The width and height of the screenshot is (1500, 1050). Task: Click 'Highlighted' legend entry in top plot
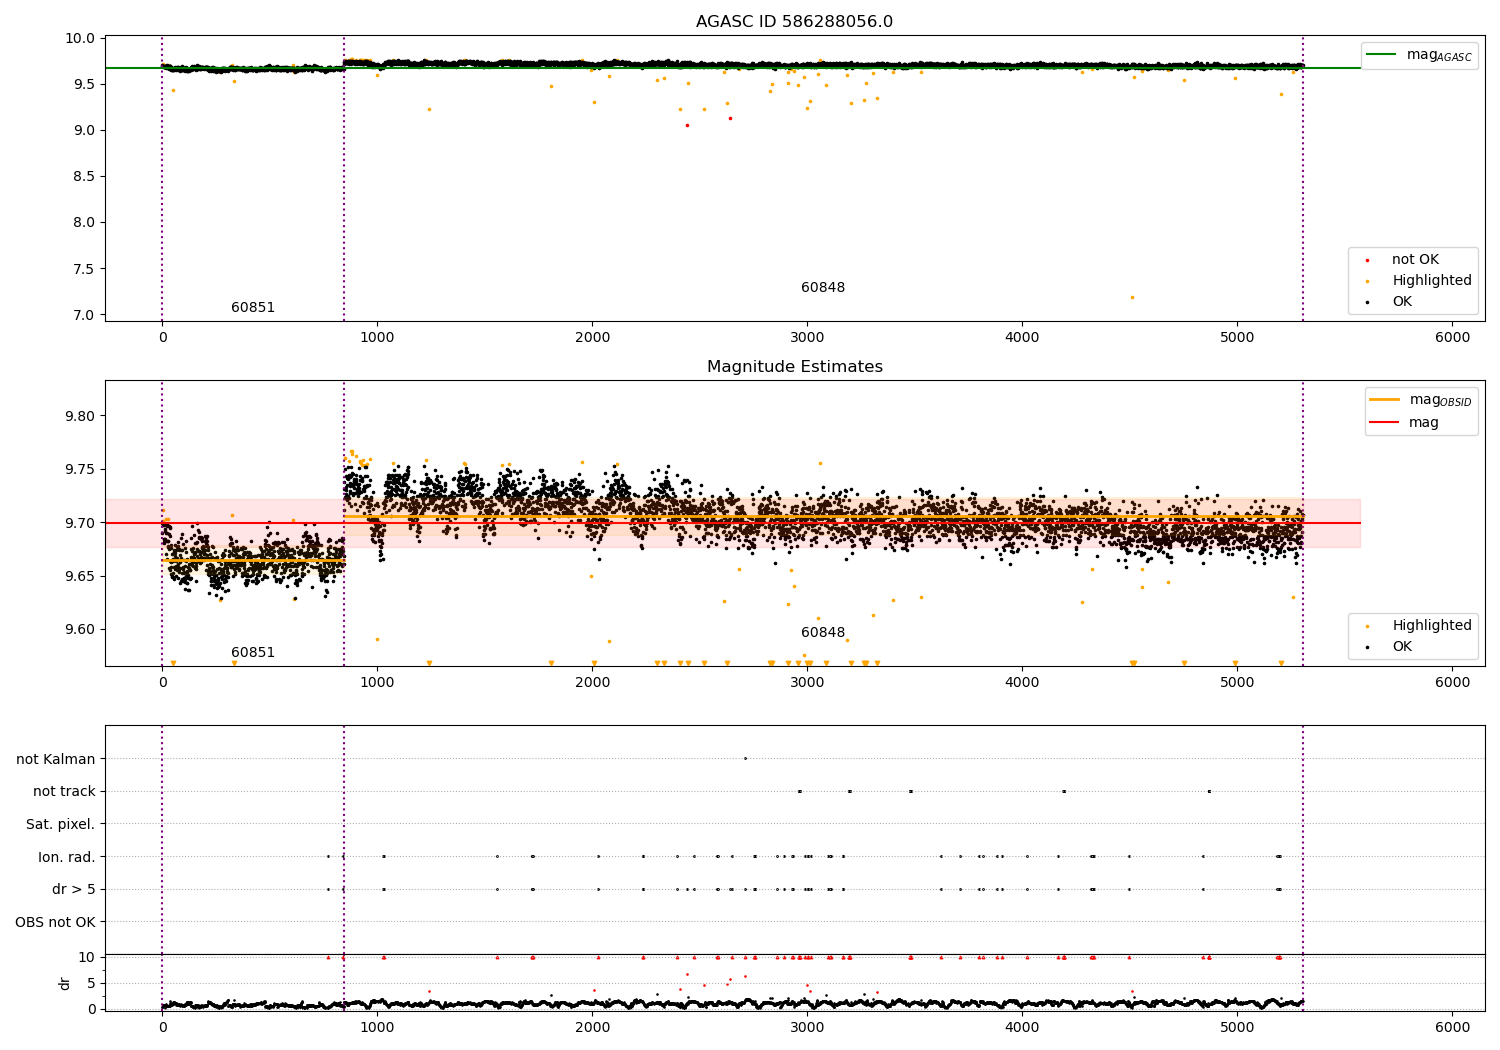[1432, 281]
